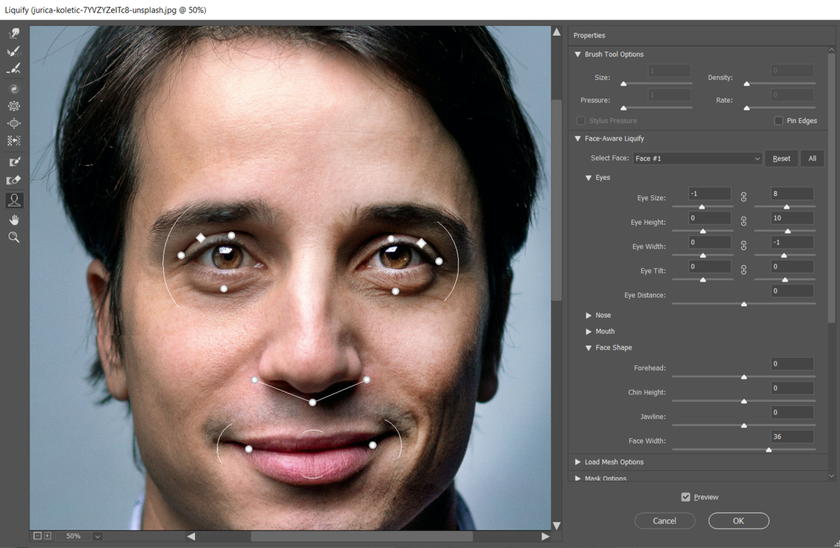840x548 pixels.
Task: Open the Select Face dropdown
Action: [697, 159]
